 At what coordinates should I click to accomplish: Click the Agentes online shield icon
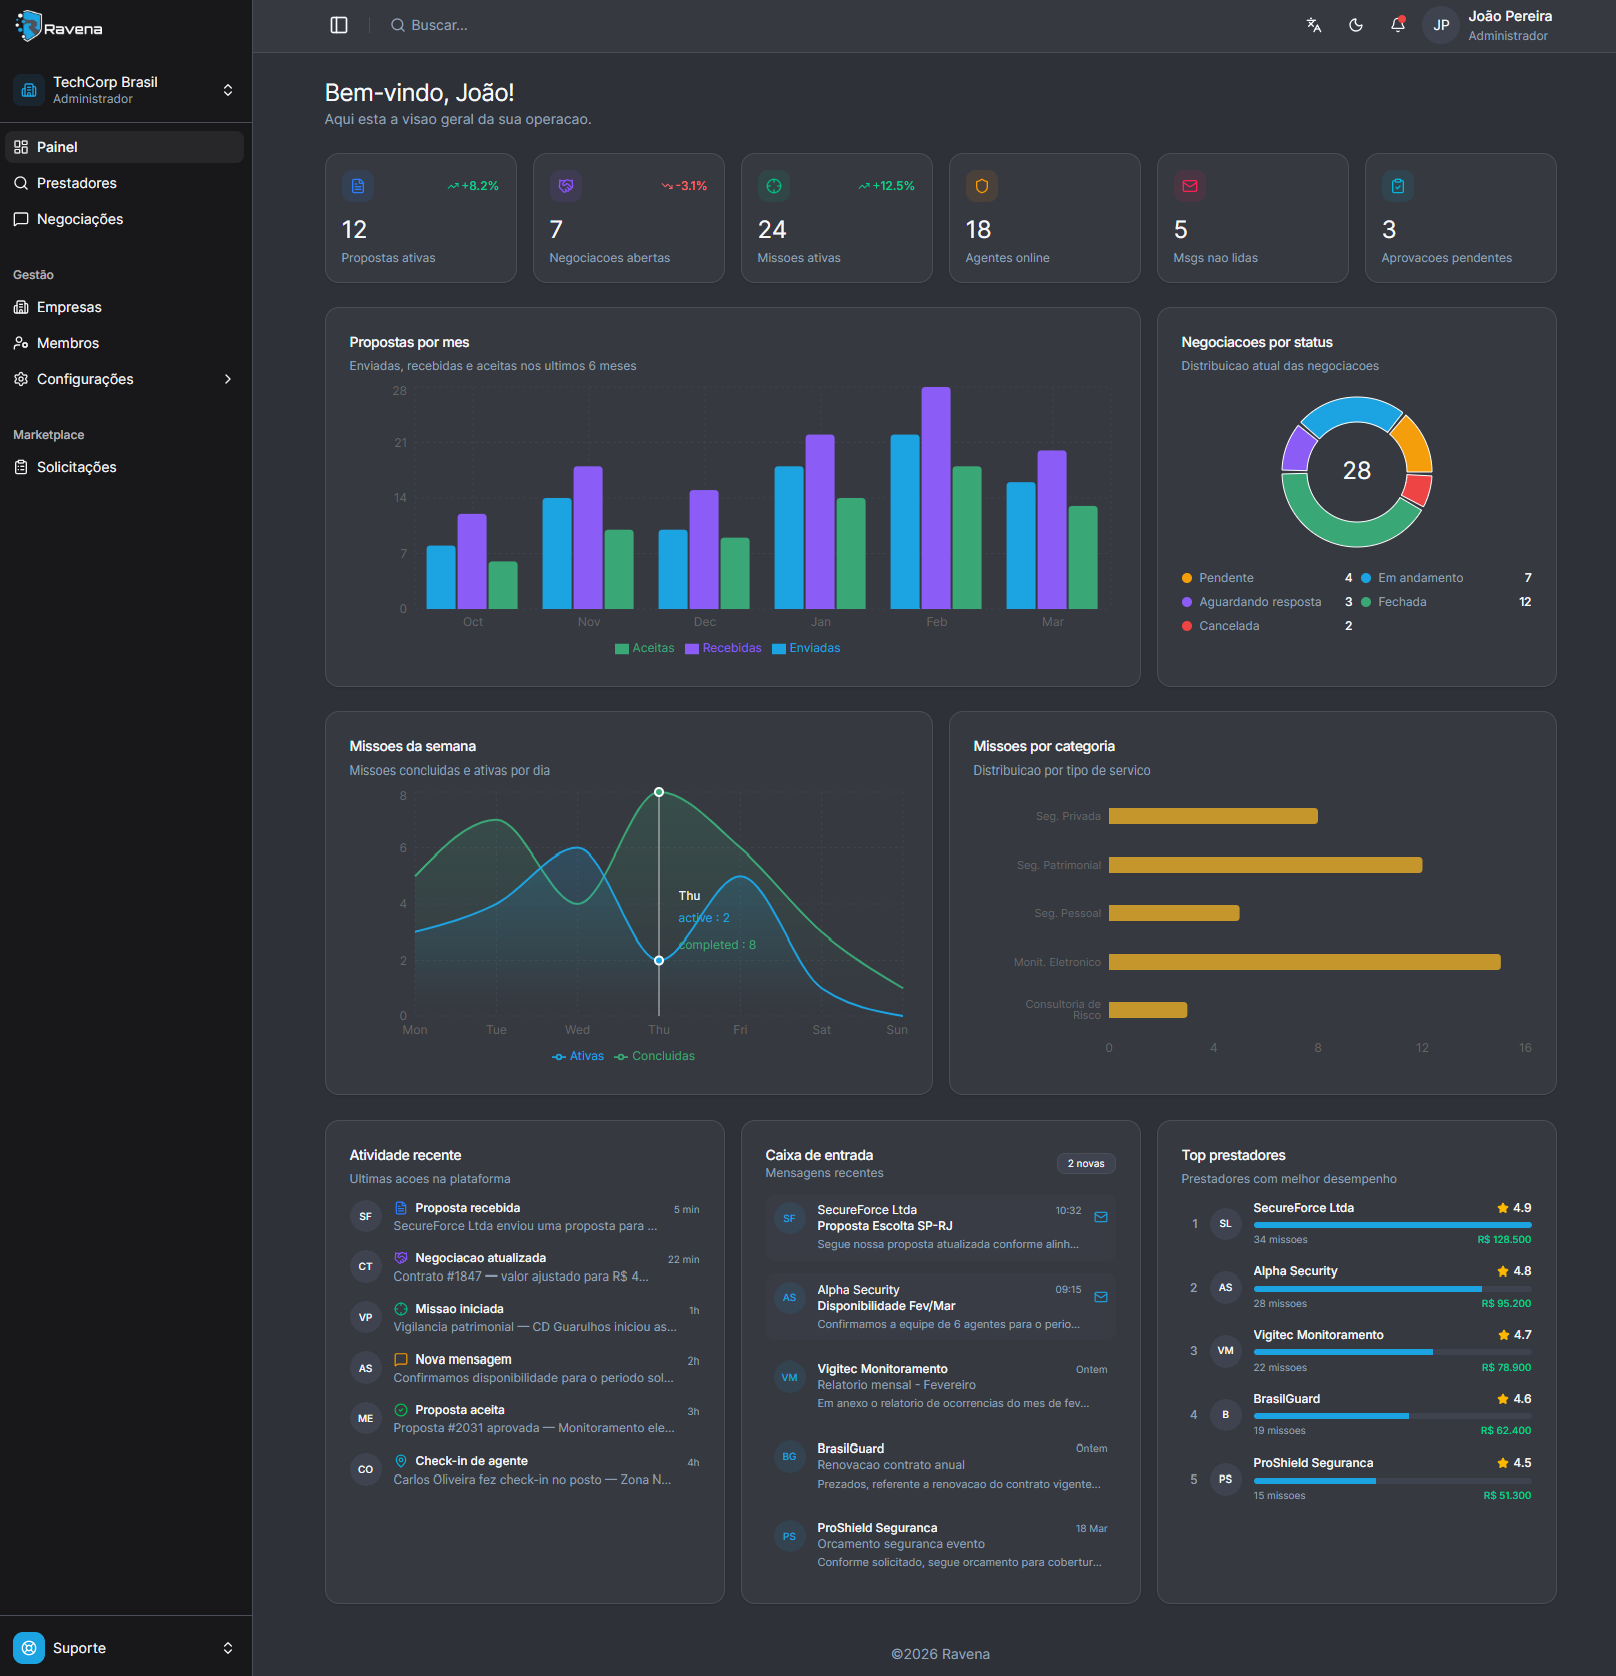tap(982, 186)
